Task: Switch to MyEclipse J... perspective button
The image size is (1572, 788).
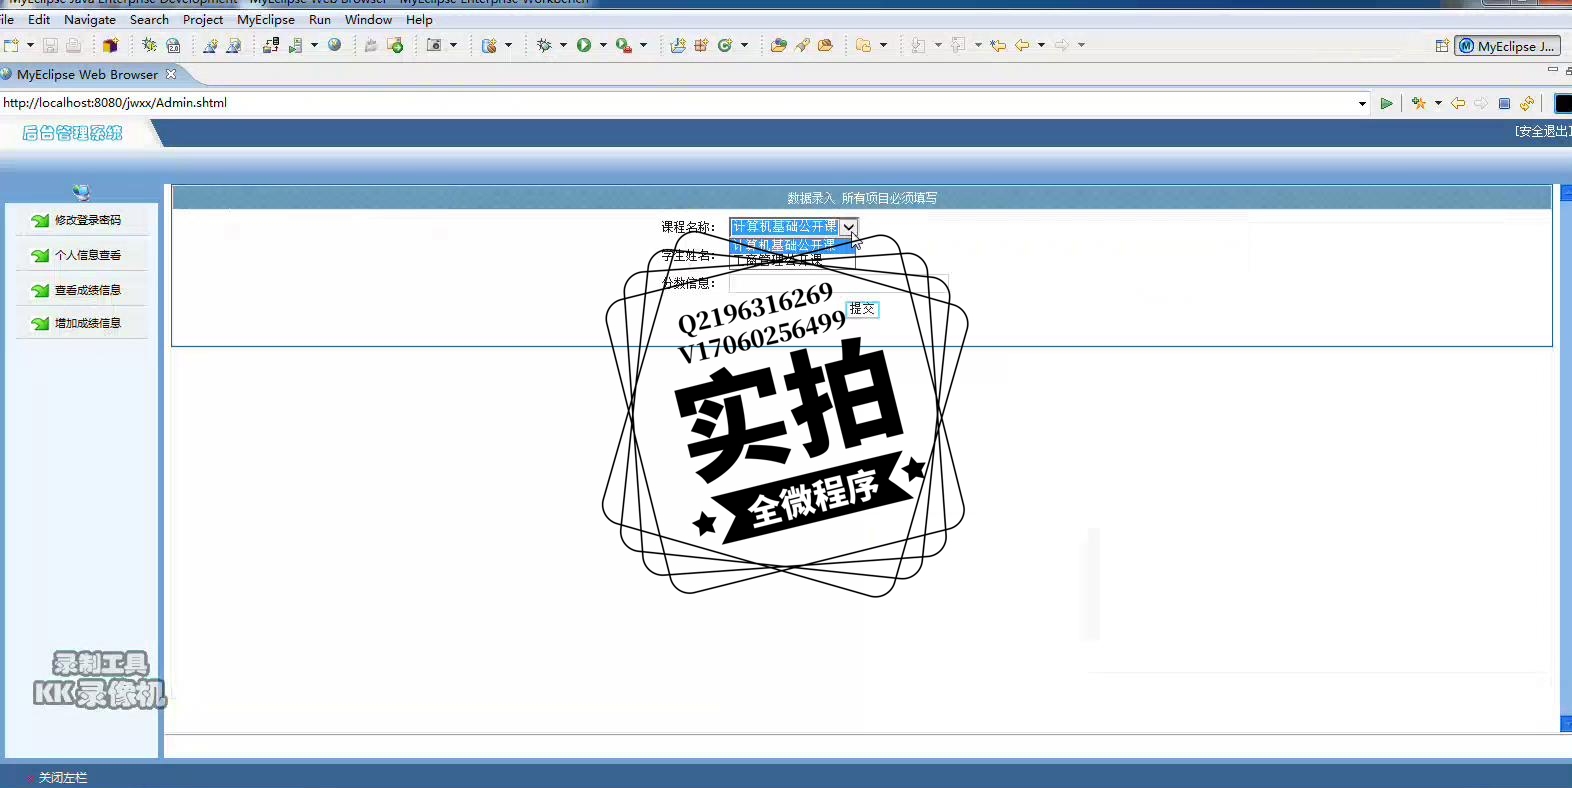Action: 1508,46
